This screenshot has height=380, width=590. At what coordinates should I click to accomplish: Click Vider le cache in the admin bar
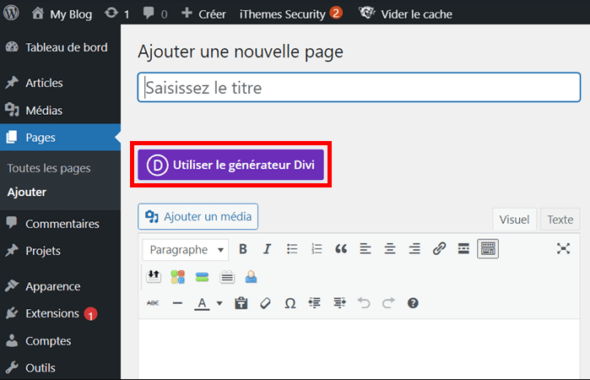click(x=405, y=14)
